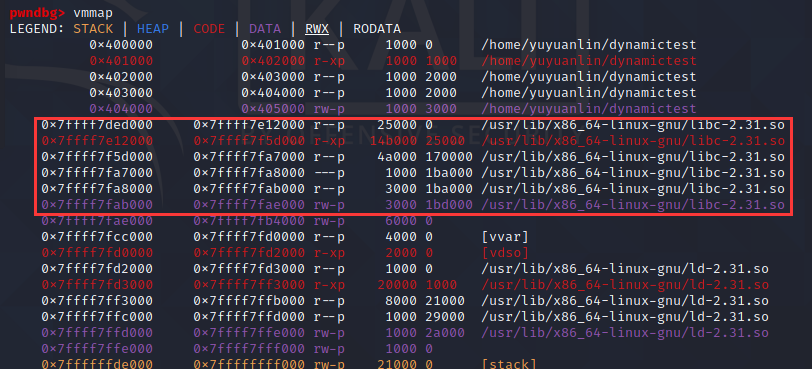
Task: Click the underlined RWX legend label
Action: (317, 29)
